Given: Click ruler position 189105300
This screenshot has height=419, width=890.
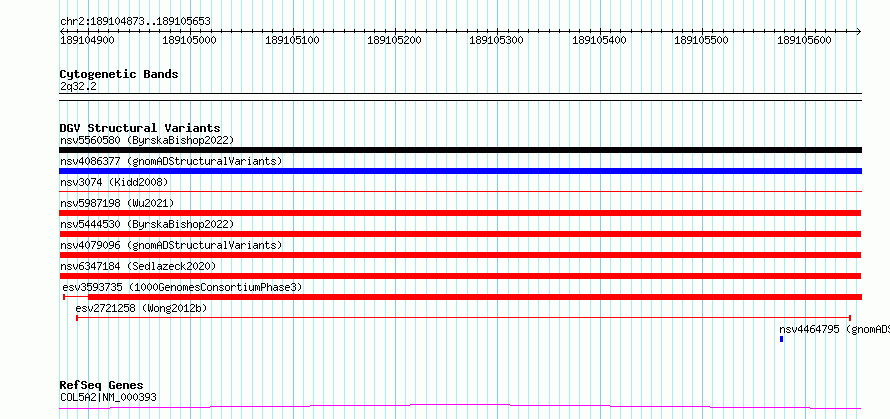Looking at the screenshot, I should coord(497,40).
